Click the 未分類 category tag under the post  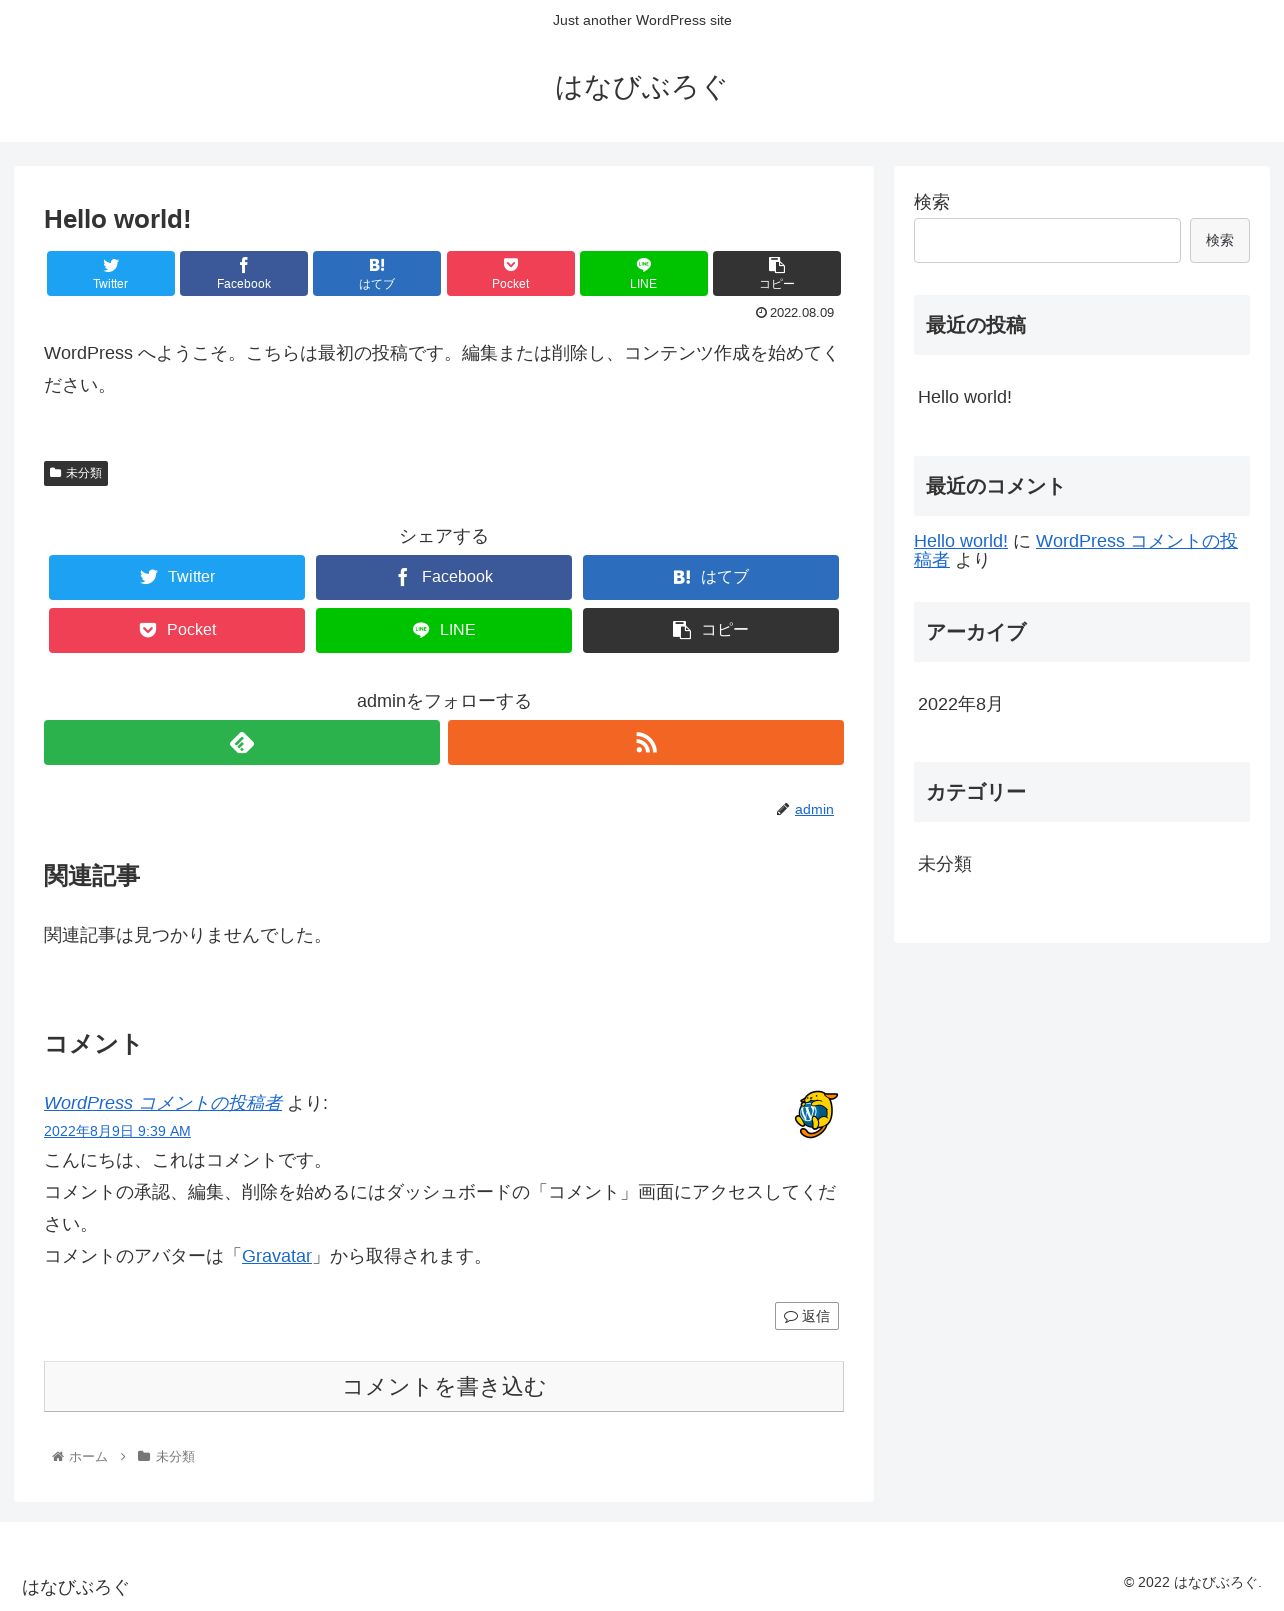(x=76, y=473)
